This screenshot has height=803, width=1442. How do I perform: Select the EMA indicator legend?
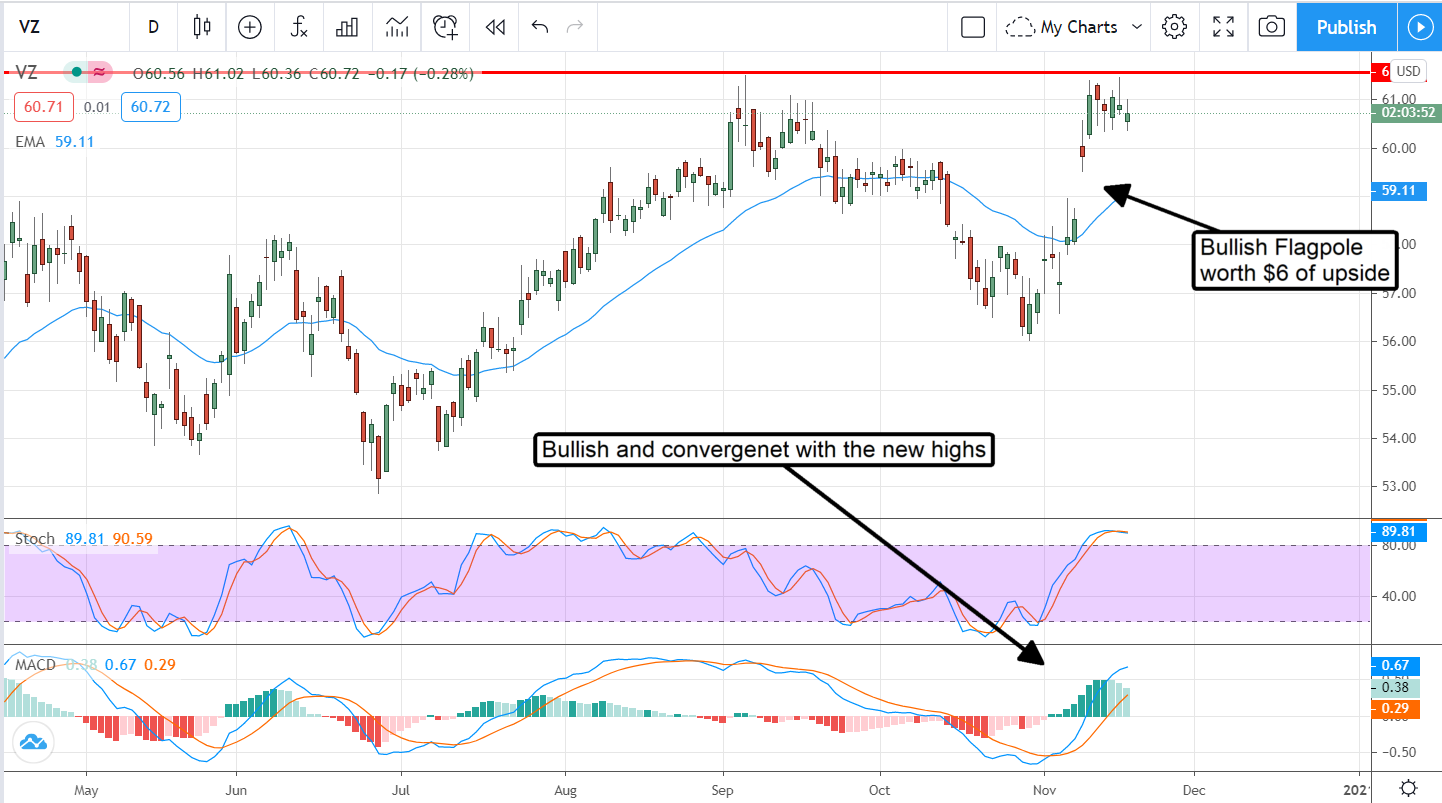30,142
